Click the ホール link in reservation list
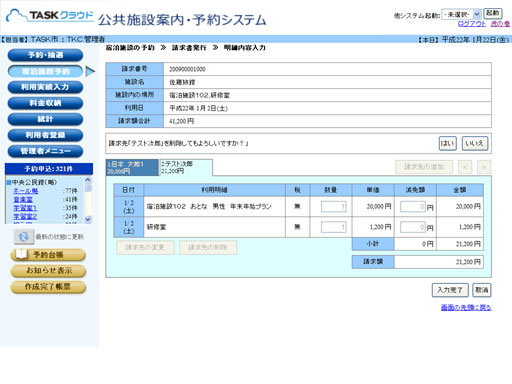The image size is (512, 384). tap(26, 191)
